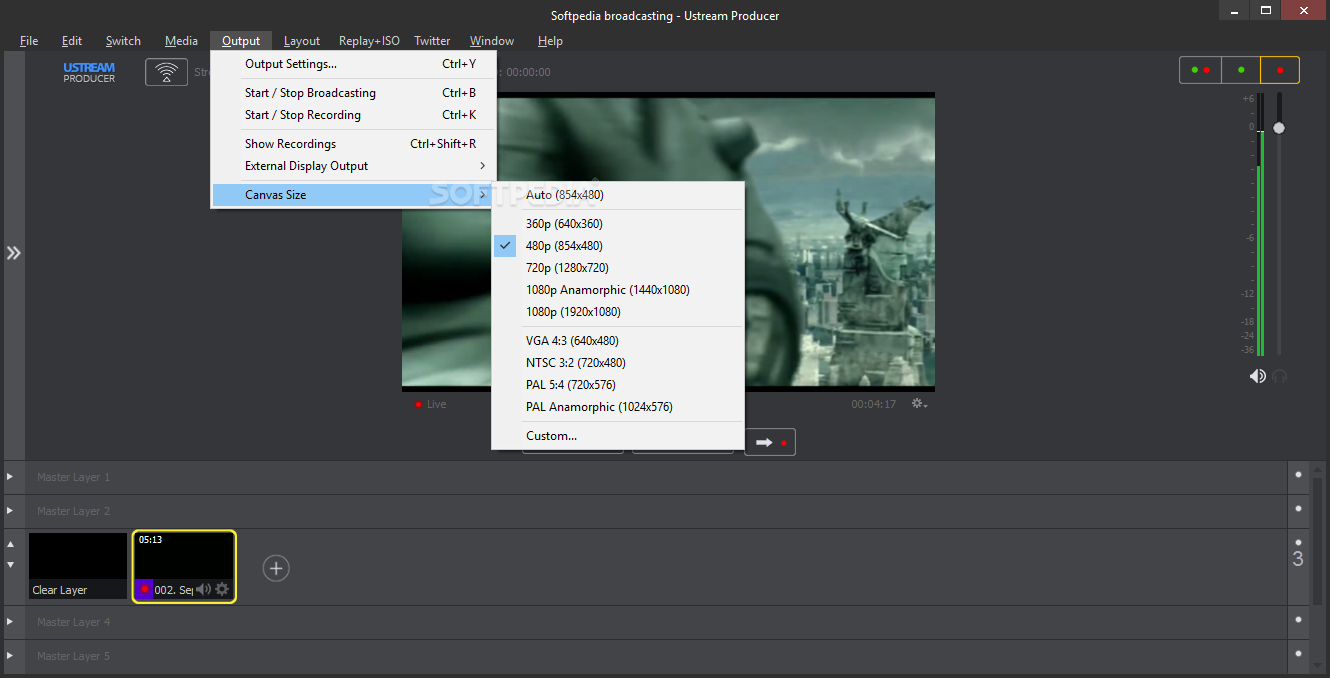Open live view gear settings dropdown
Viewport: 1330px width, 678px height.
[919, 404]
